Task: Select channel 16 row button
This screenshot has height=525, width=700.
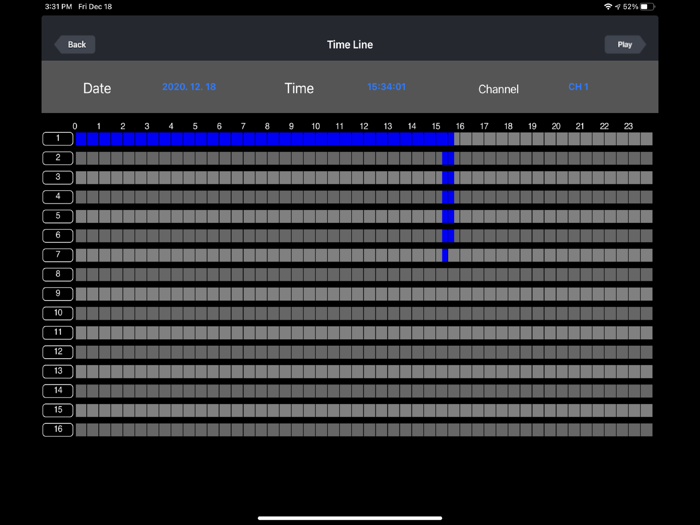Action: click(x=58, y=430)
